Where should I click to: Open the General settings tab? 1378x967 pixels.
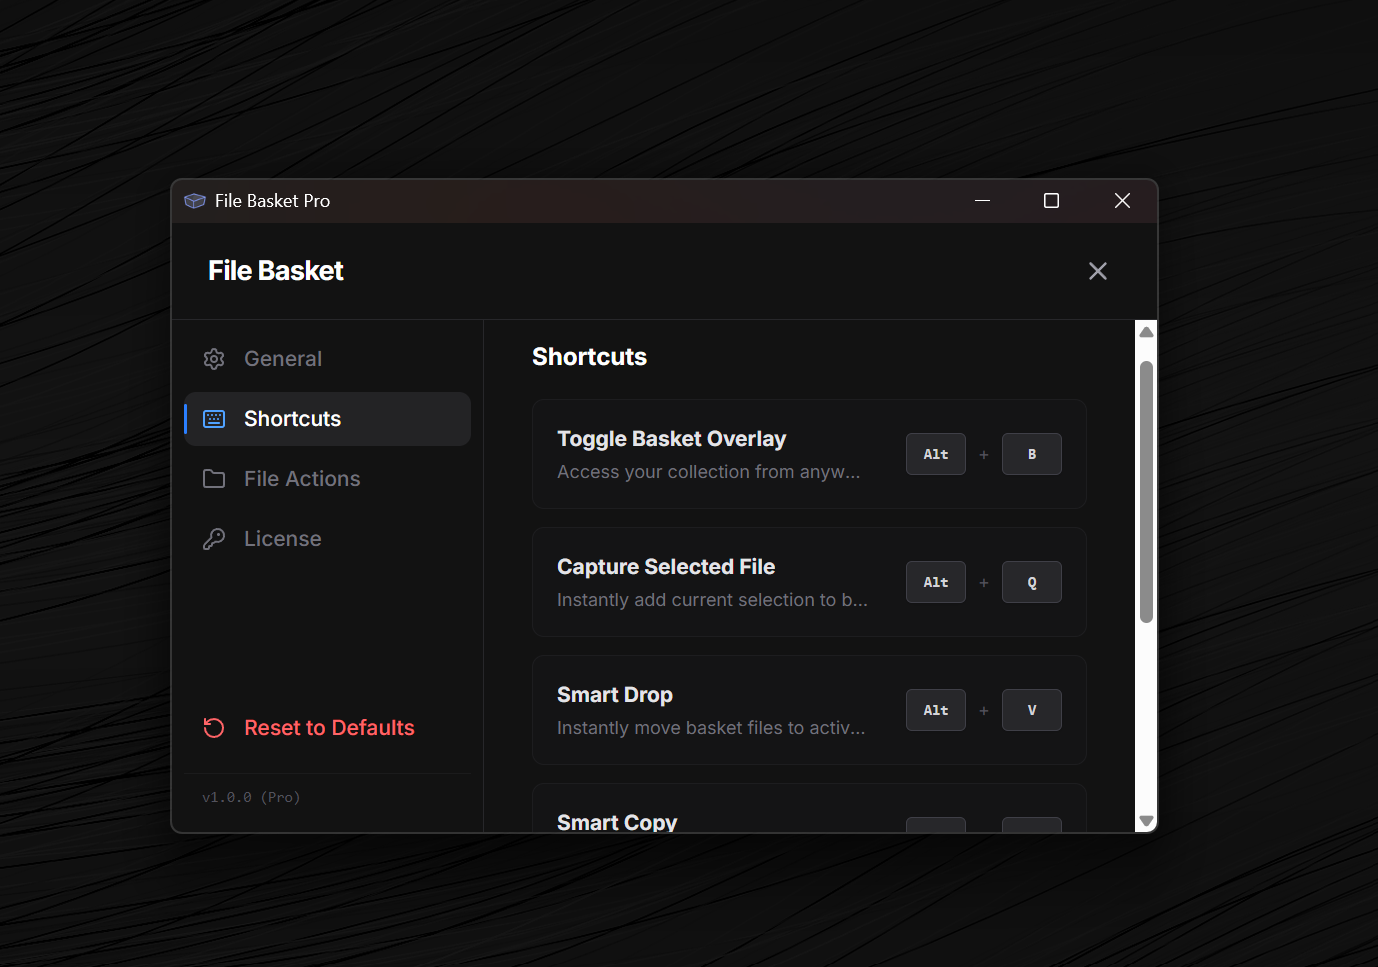tap(328, 359)
